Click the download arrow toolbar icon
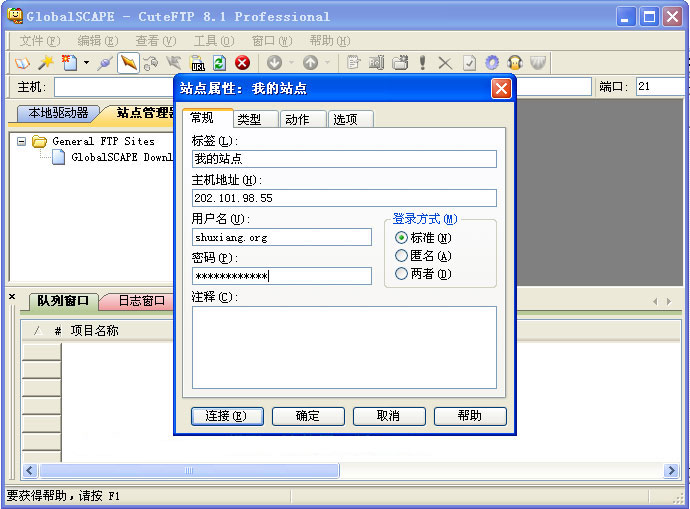Viewport: 690px width, 509px height. [x=273, y=63]
